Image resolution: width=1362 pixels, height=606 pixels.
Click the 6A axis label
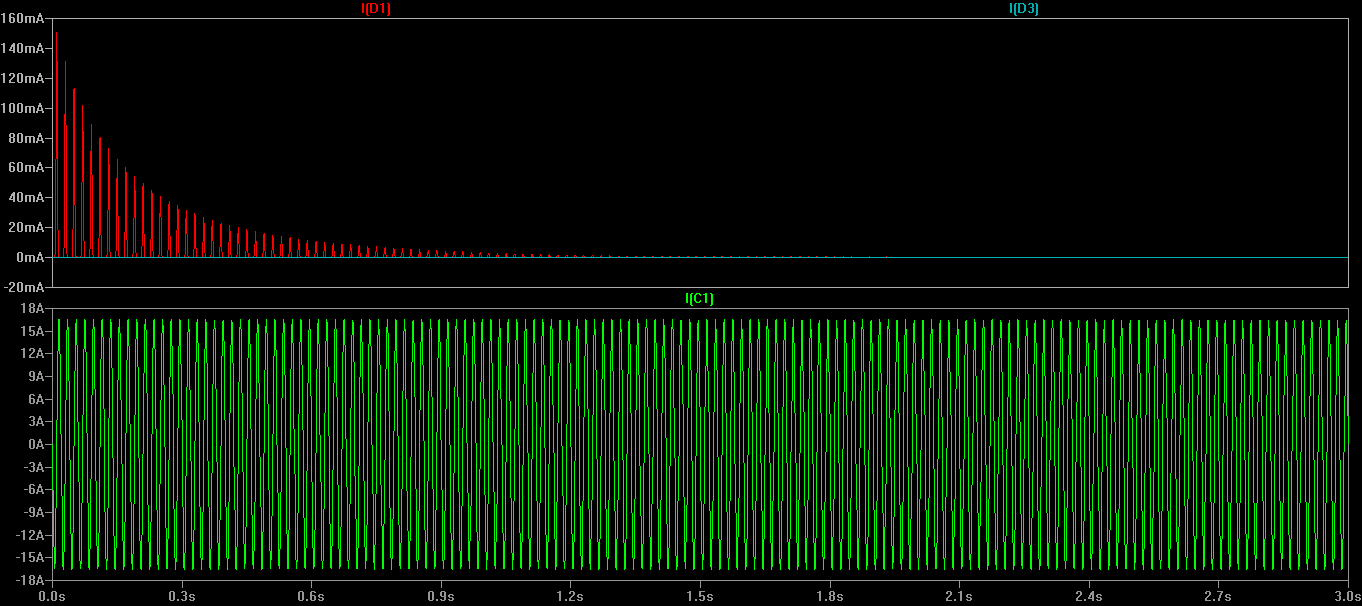click(37, 399)
